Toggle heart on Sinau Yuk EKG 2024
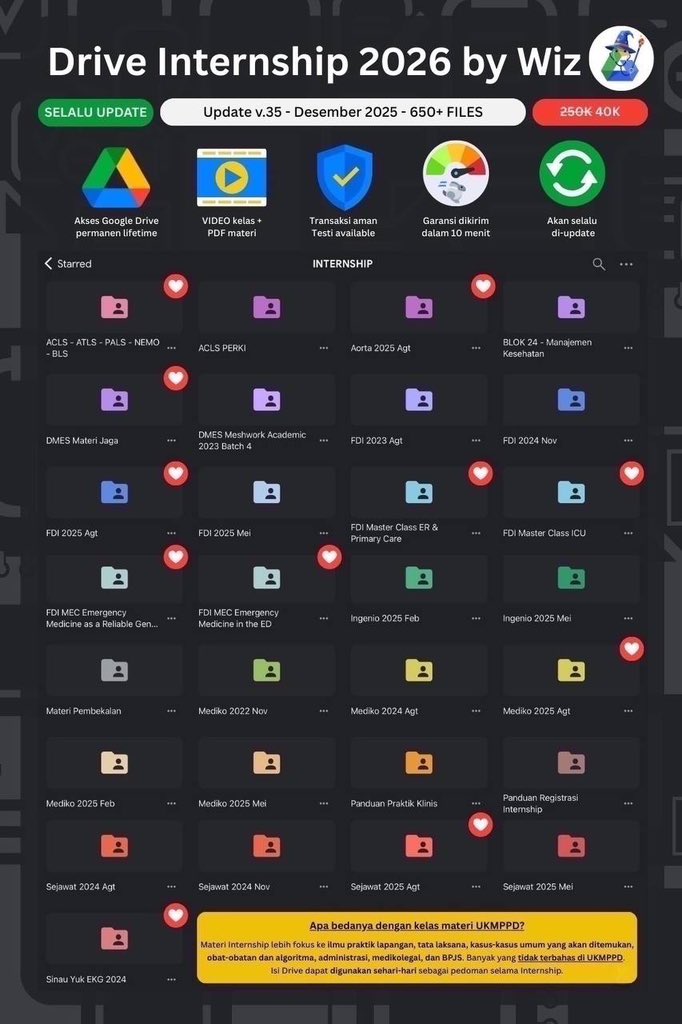Viewport: 682px width, 1024px height. (x=176, y=916)
